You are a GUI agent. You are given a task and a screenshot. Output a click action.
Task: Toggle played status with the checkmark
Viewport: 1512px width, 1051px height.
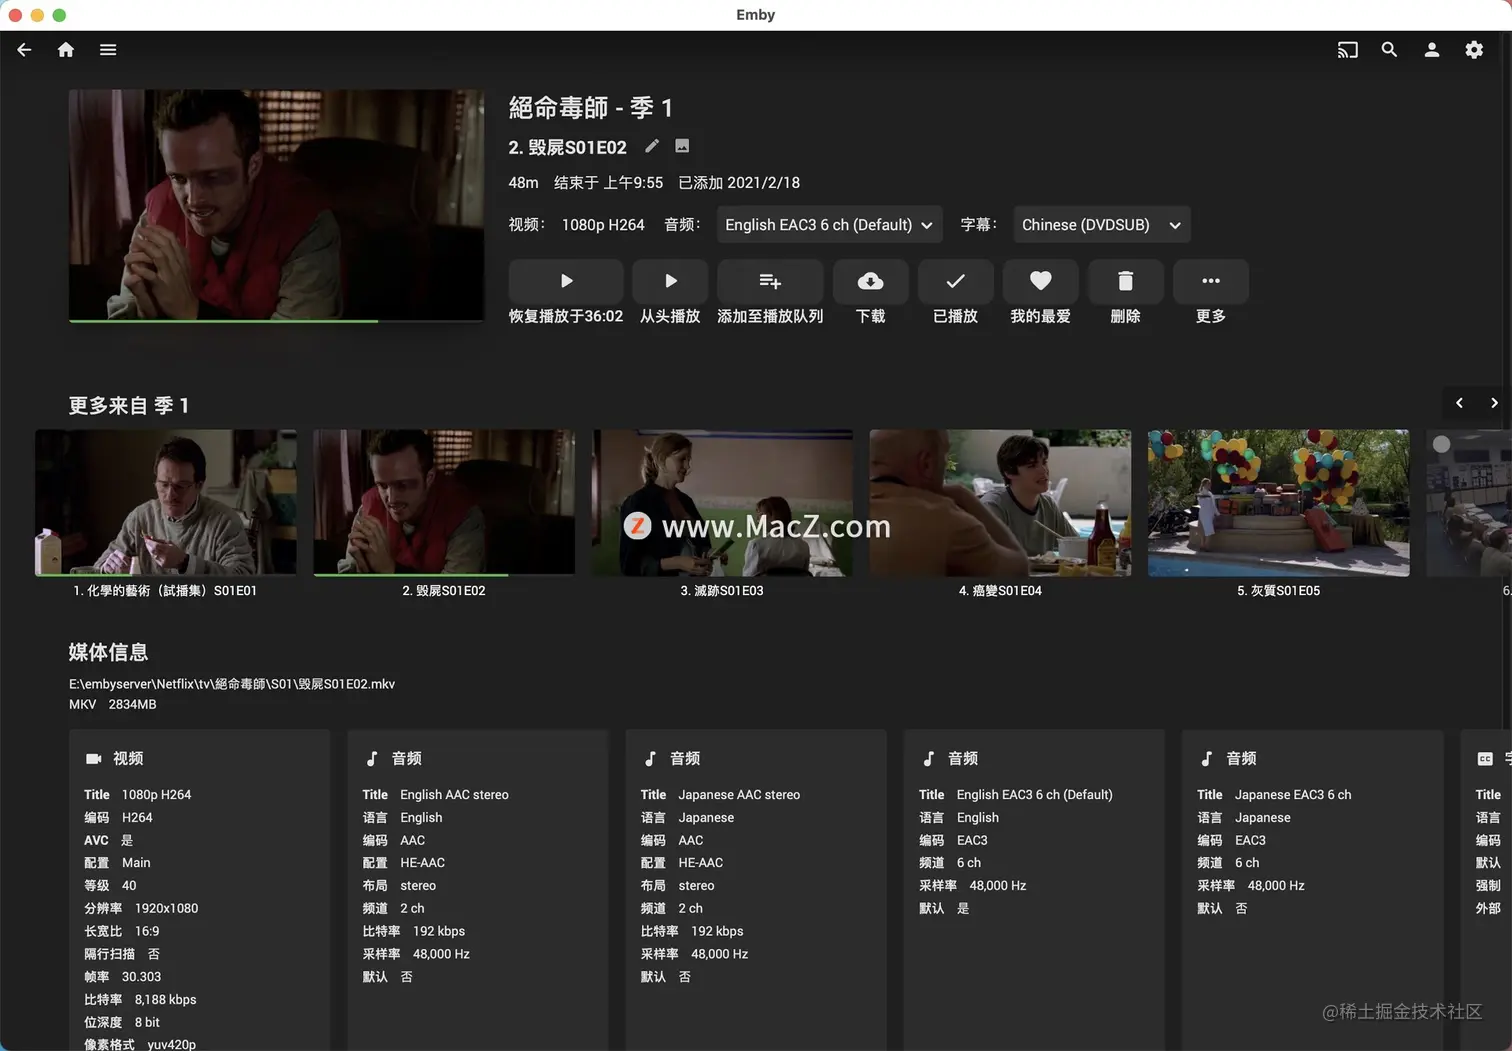(x=955, y=281)
